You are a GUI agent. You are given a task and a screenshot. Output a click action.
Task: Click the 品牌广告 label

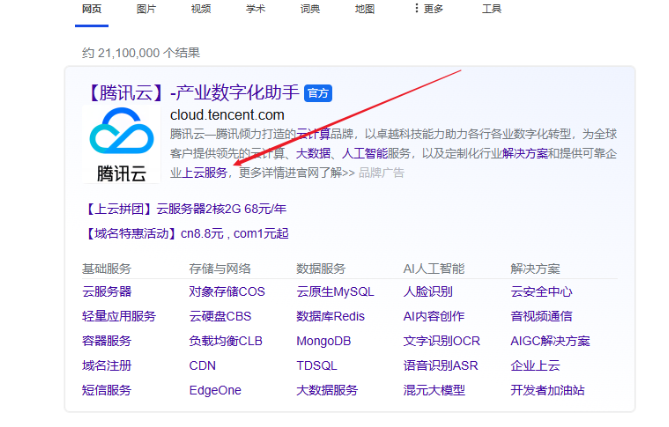(381, 173)
